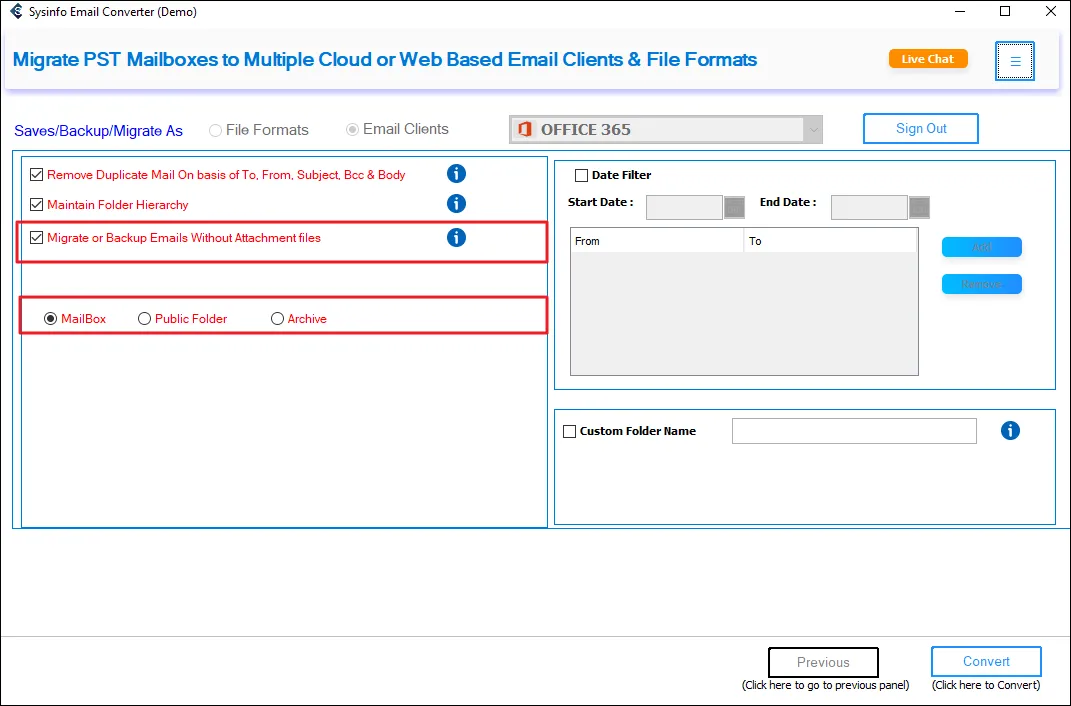1071x706 pixels.
Task: Uncheck Remove Duplicate Mail checkbox
Action: click(37, 175)
